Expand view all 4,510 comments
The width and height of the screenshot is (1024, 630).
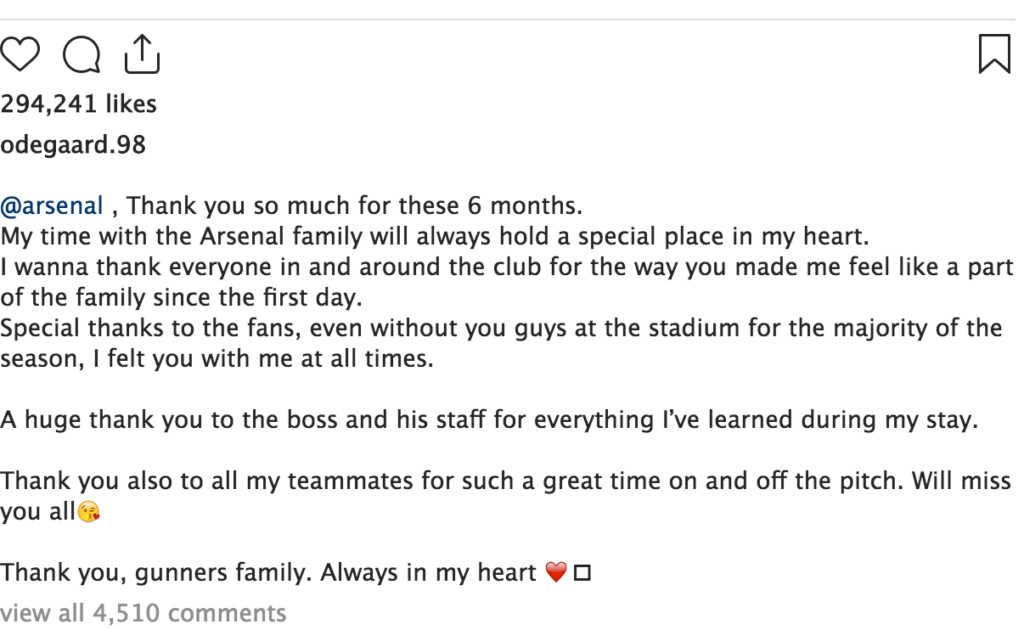[x=143, y=612]
